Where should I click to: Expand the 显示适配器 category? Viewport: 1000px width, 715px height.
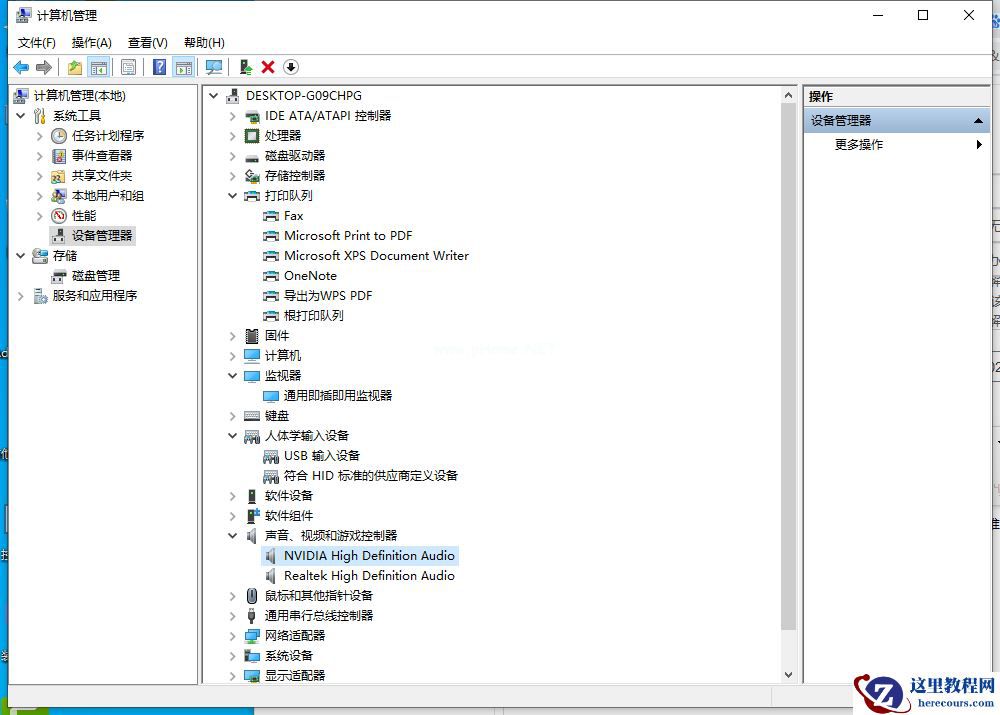pos(232,675)
